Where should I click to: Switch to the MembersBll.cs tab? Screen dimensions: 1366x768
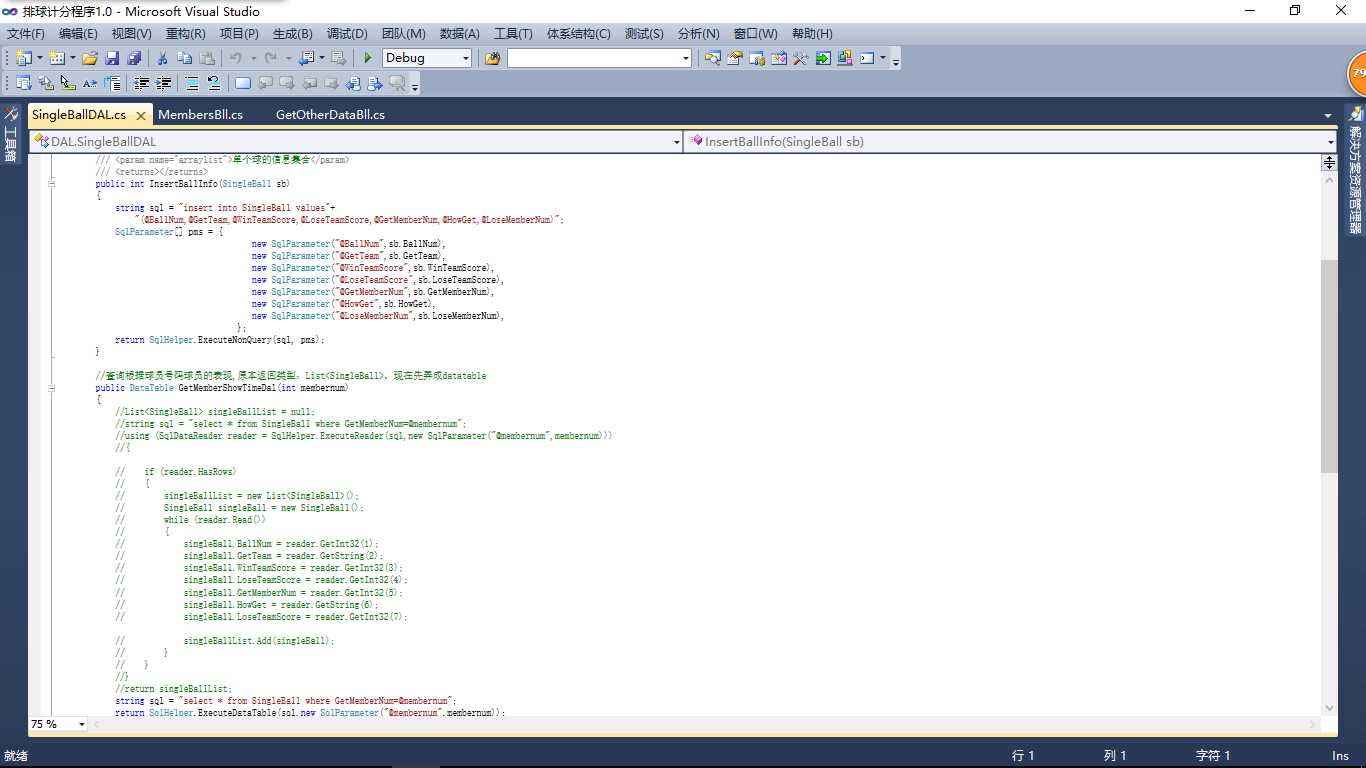point(200,115)
